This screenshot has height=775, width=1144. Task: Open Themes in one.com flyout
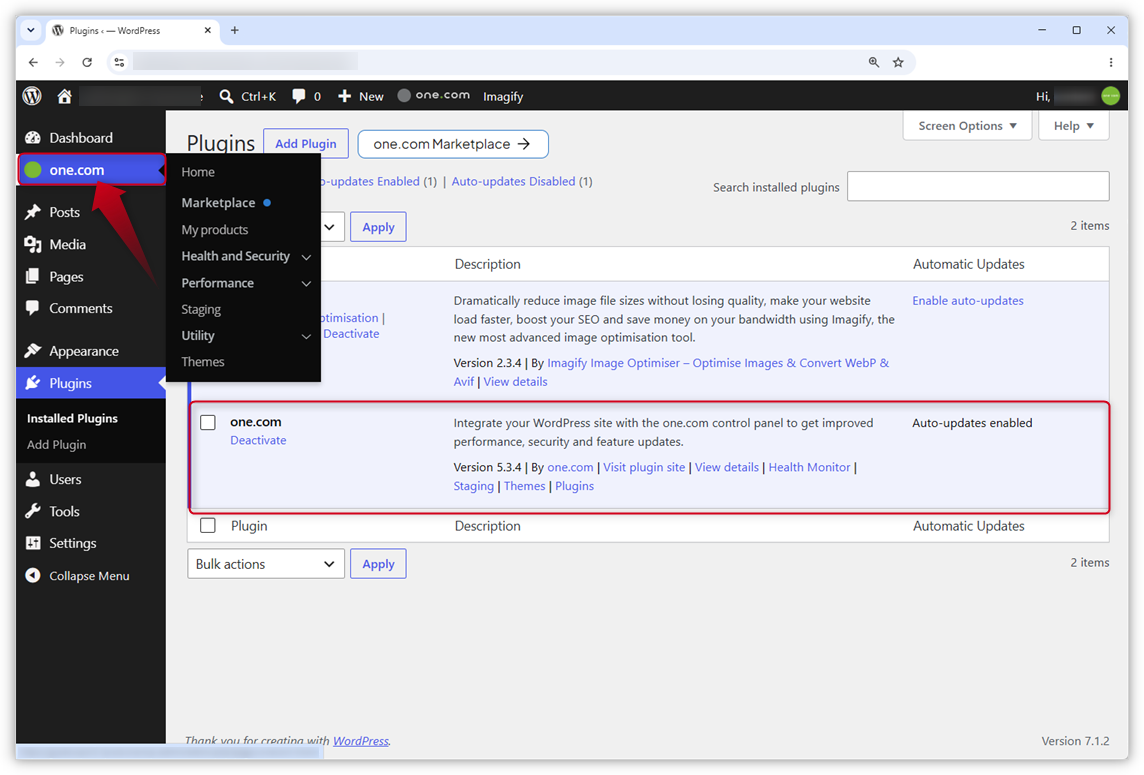[x=203, y=362]
